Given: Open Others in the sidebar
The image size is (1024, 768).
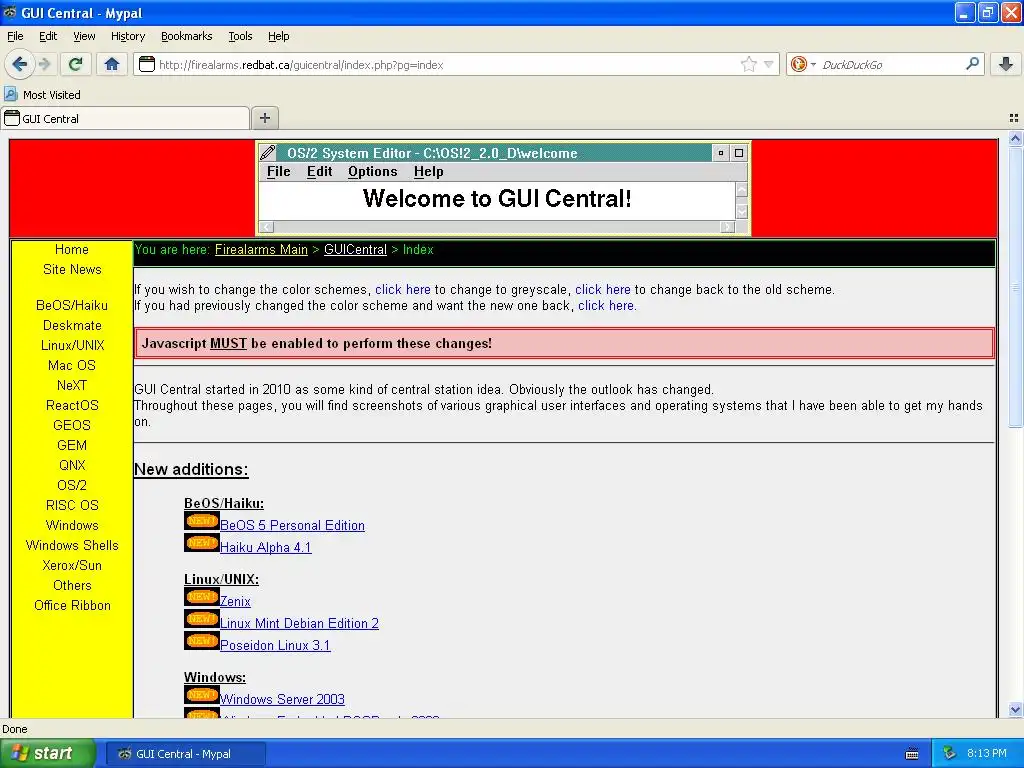Looking at the screenshot, I should (x=72, y=585).
